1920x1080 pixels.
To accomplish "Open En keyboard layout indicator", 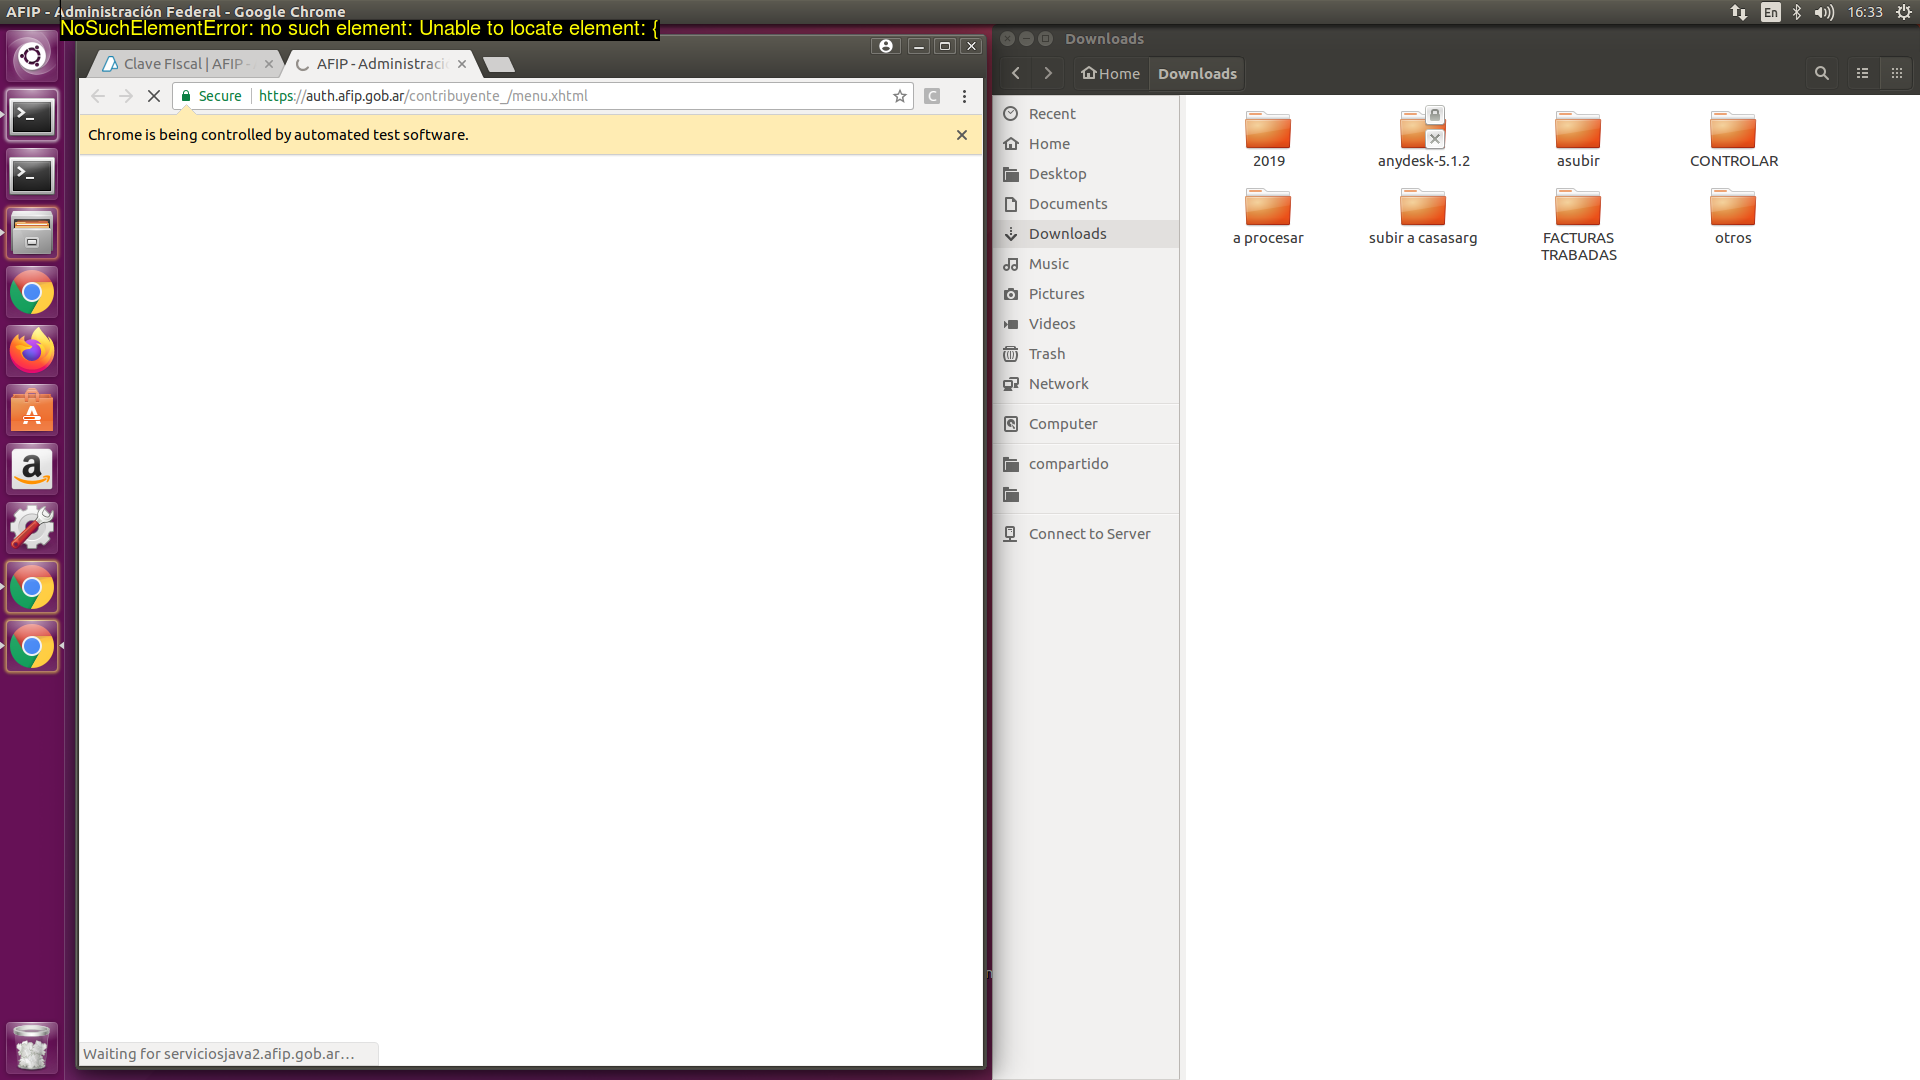I will point(1770,12).
